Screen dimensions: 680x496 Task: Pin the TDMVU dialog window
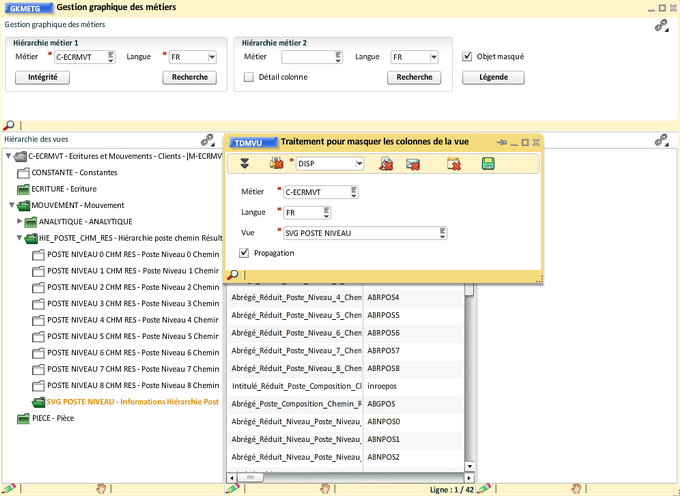503,143
